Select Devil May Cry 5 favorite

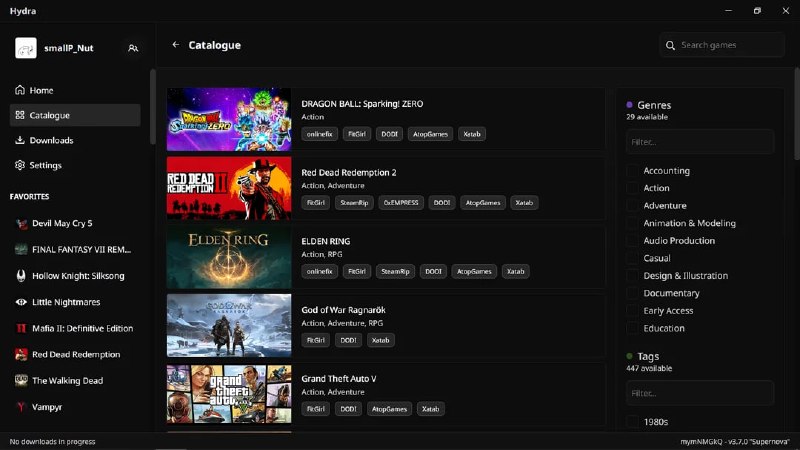point(75,223)
